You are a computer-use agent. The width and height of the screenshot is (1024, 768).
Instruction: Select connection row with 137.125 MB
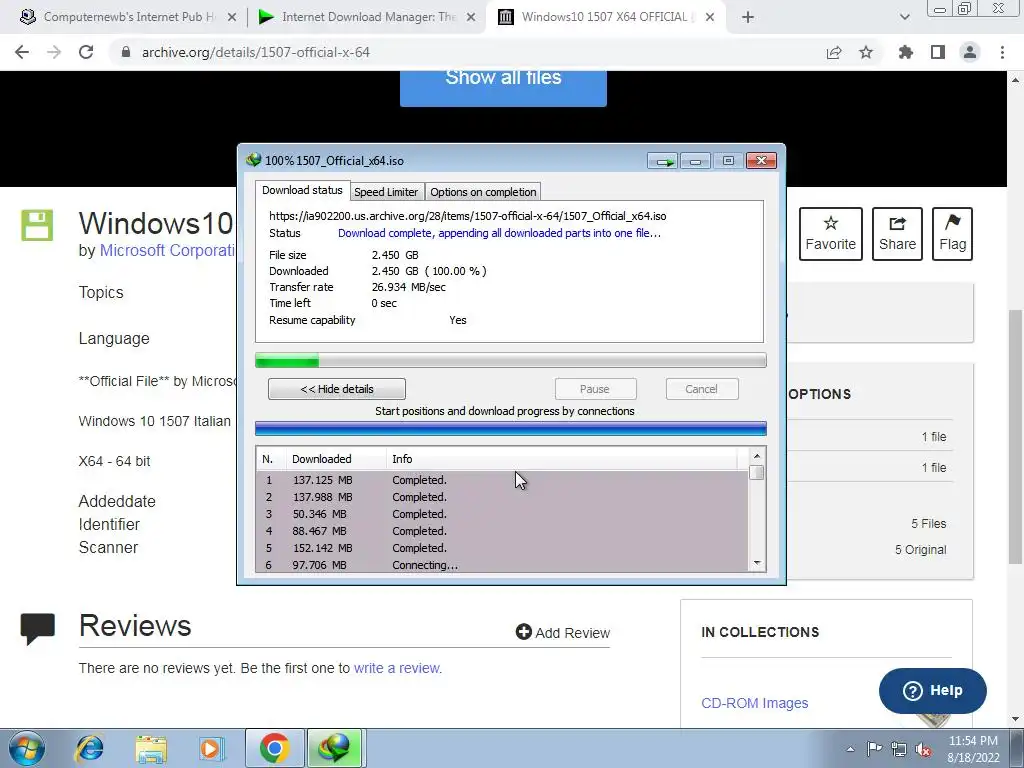click(x=502, y=480)
